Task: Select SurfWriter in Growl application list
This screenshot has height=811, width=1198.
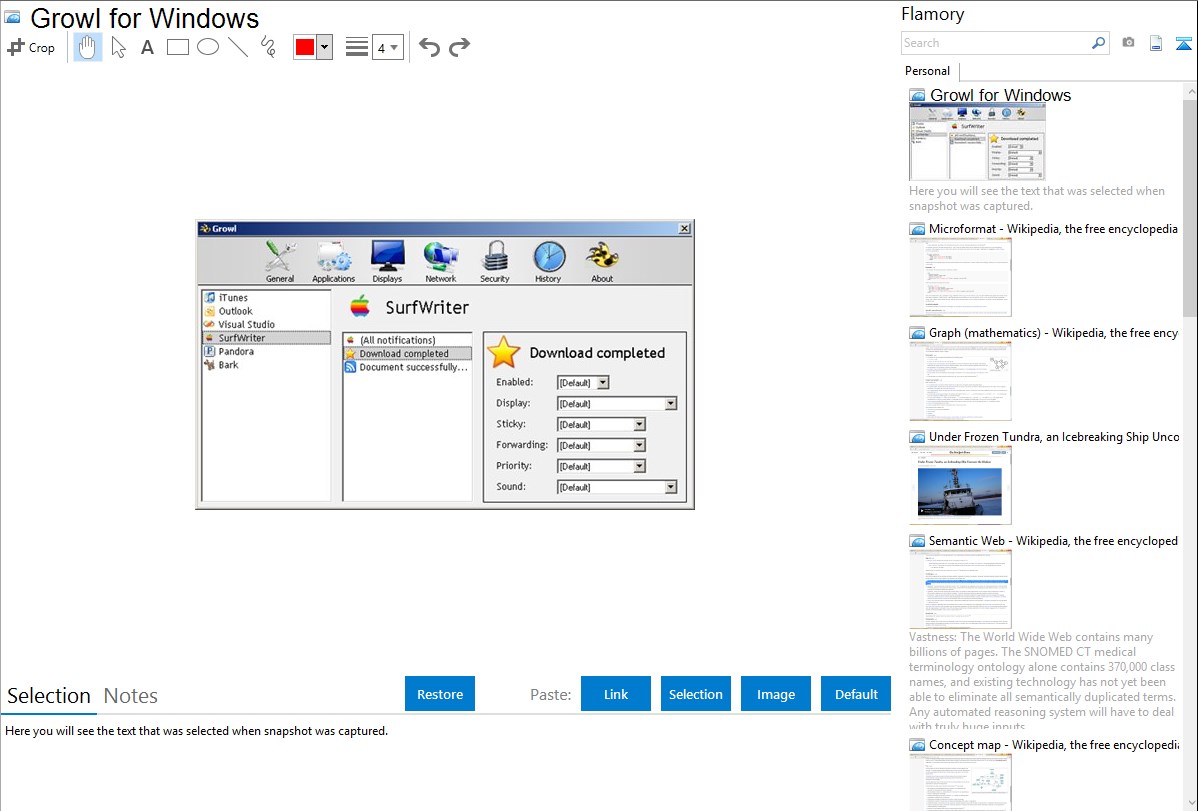Action: (x=266, y=338)
